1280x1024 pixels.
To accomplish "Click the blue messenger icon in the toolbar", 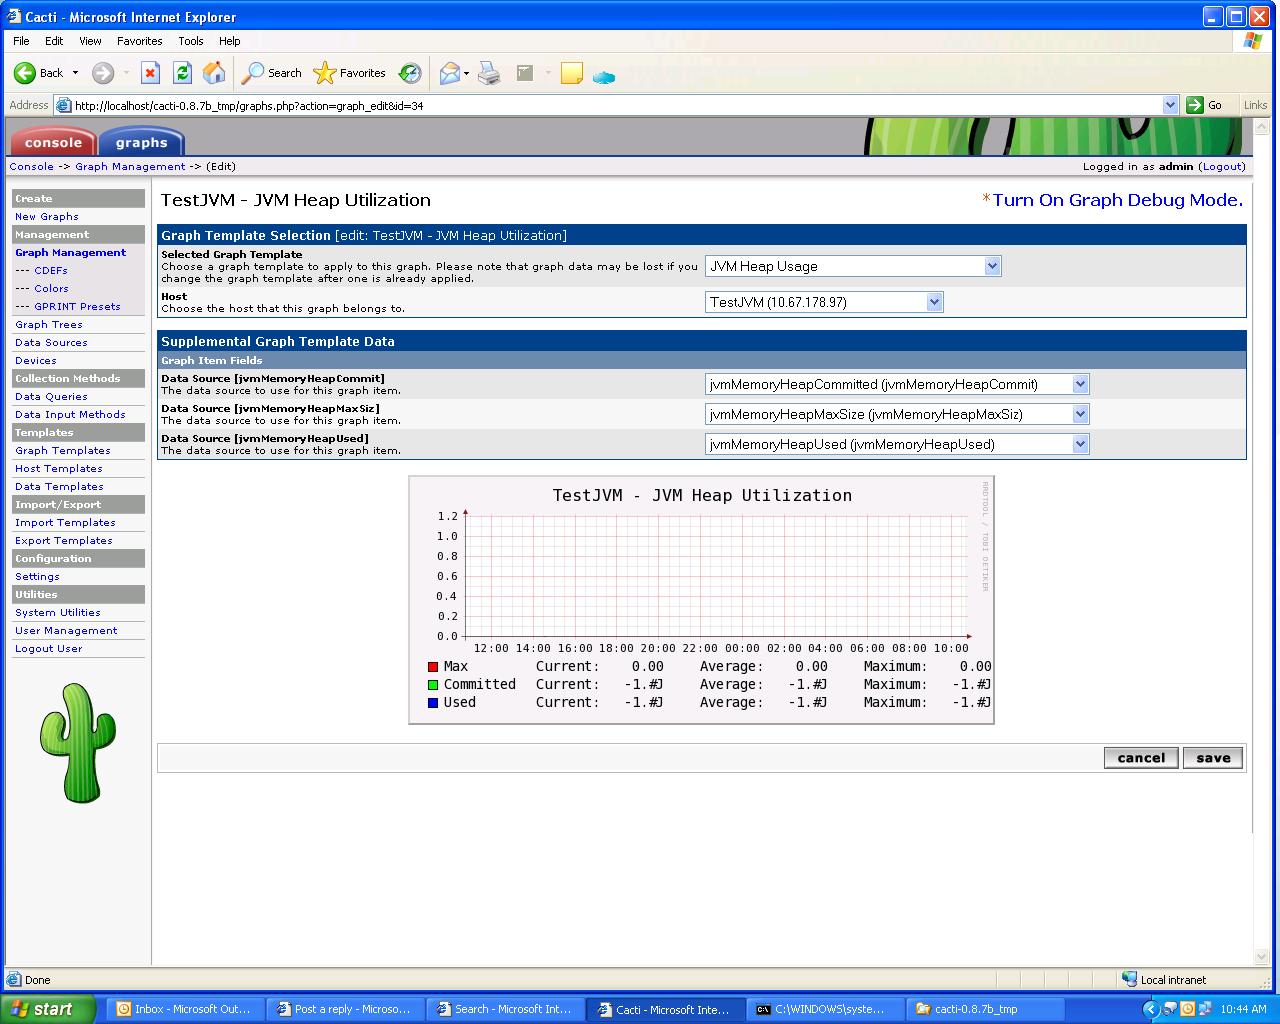I will (604, 76).
